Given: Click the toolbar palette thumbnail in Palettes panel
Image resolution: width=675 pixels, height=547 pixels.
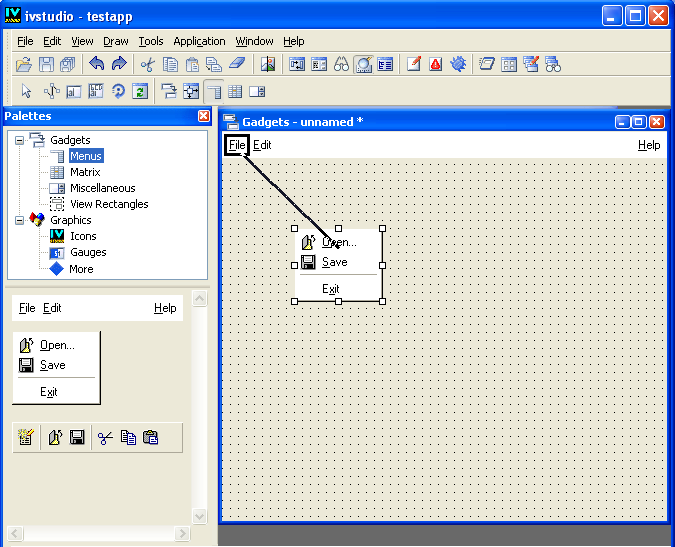Looking at the screenshot, I should pos(98,437).
